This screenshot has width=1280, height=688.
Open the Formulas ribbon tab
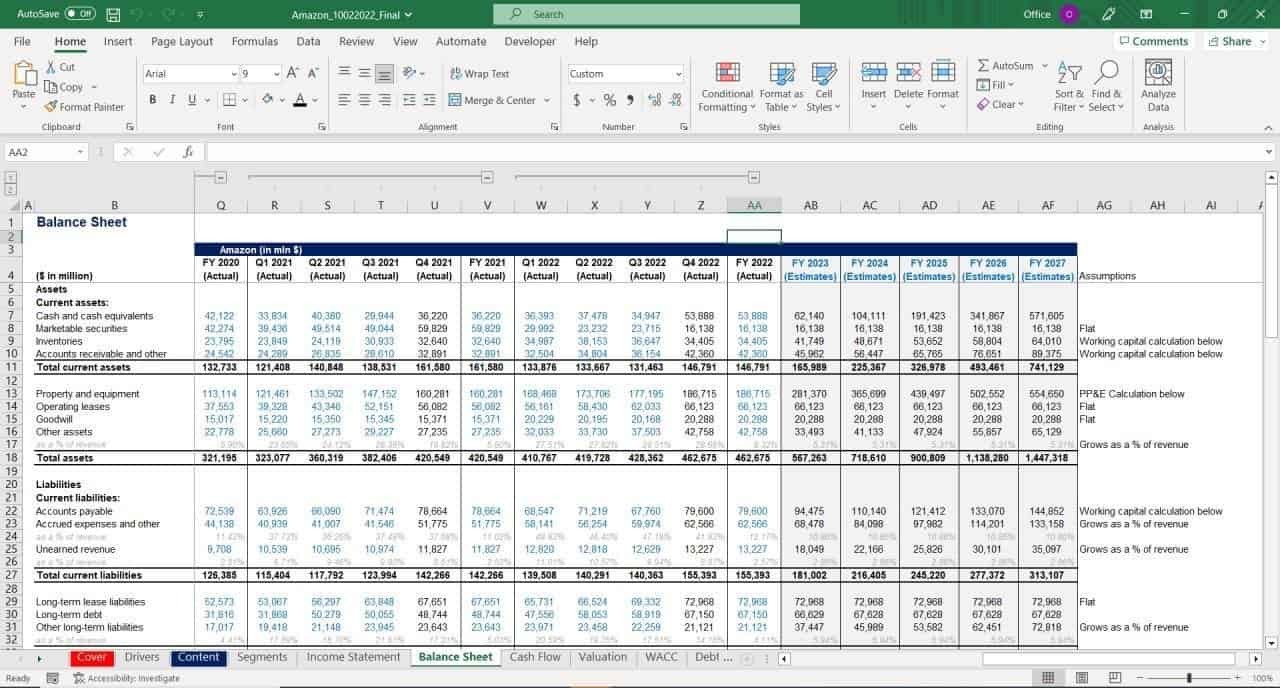pos(255,41)
